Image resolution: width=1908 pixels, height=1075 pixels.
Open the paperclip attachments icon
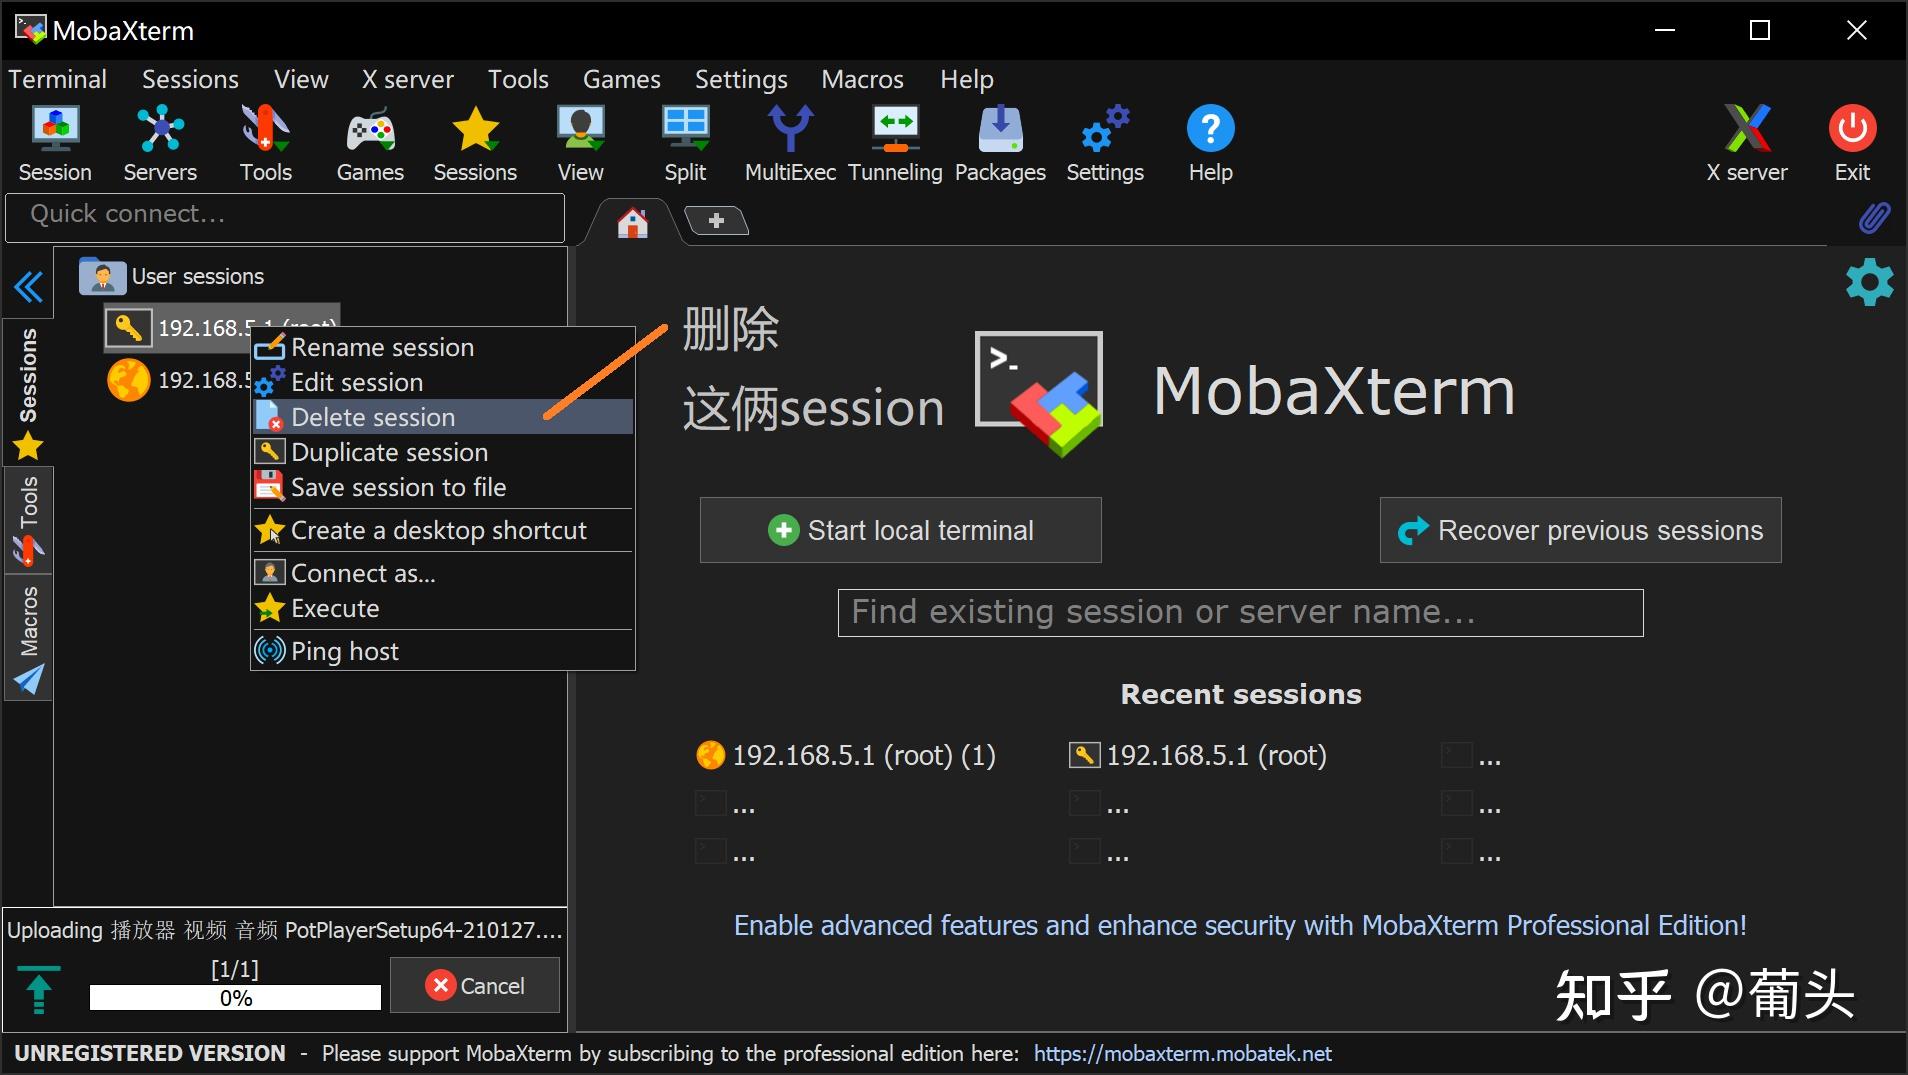click(x=1876, y=217)
